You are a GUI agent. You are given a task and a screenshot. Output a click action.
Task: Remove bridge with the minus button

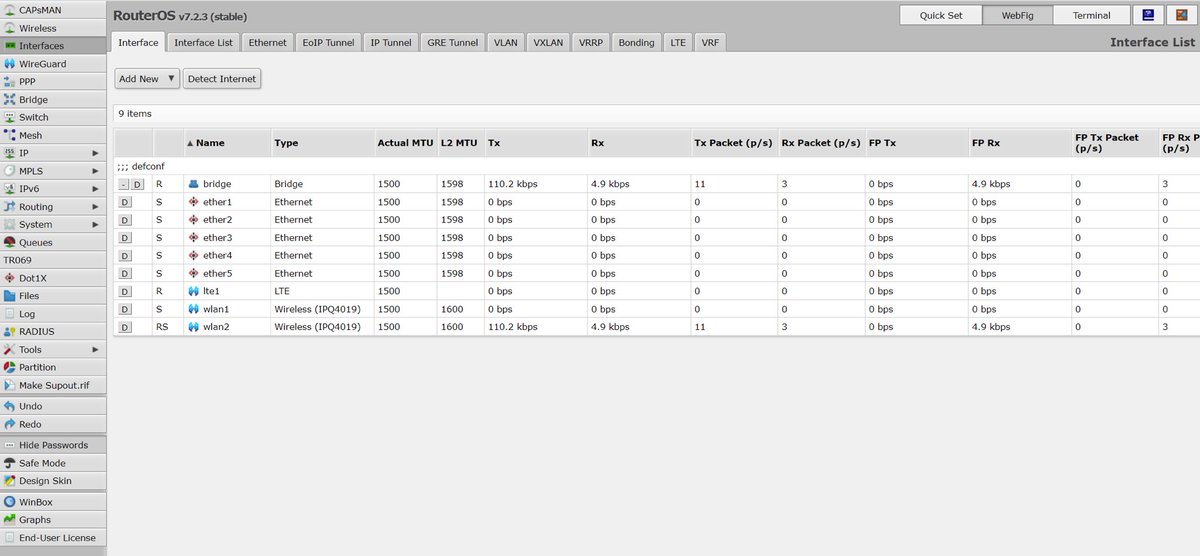[x=123, y=184]
